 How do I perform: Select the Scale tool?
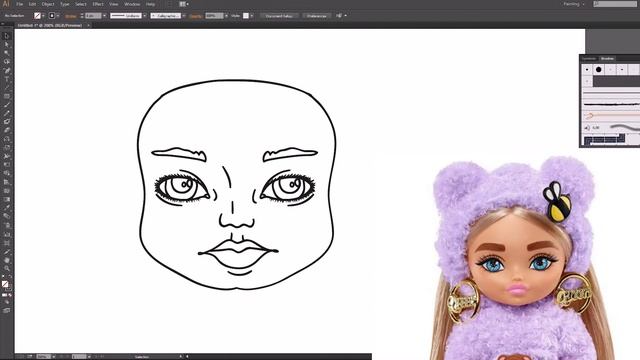[7, 147]
